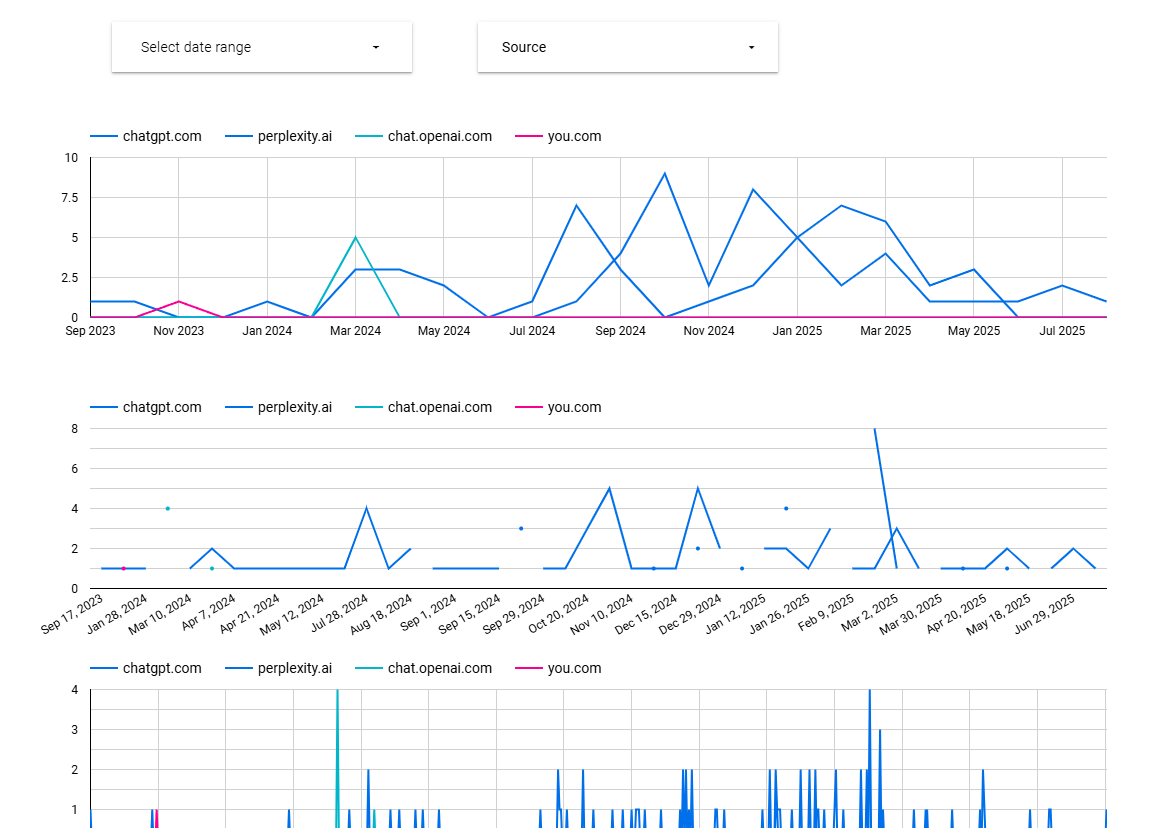Click you.com legend label in middle chart
Viewport: 1164px width, 828px height.
point(574,408)
